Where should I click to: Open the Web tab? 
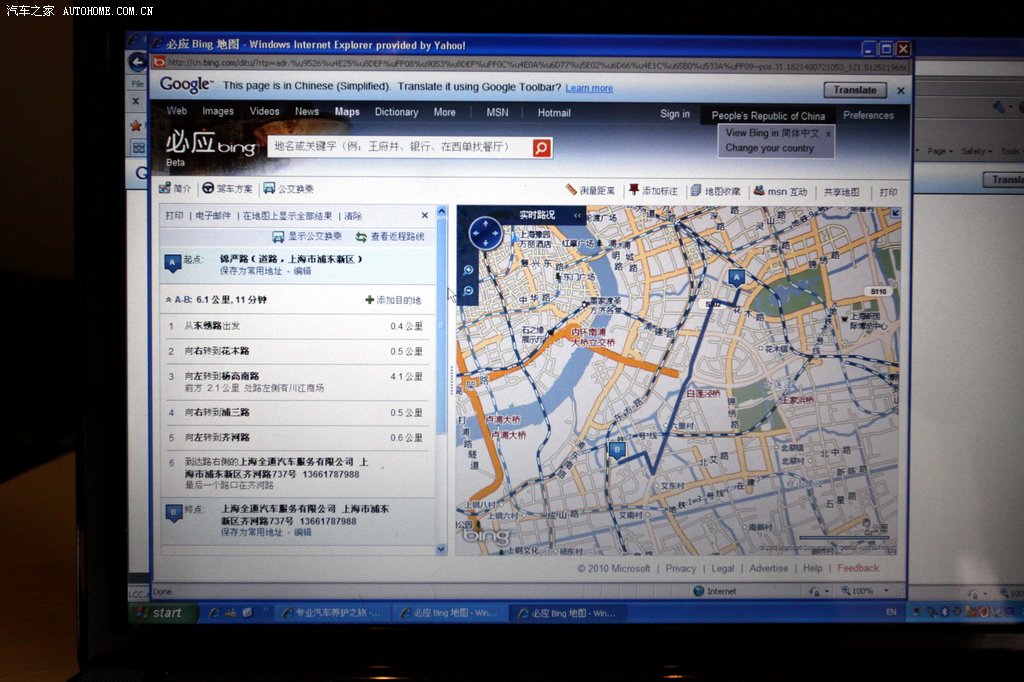[x=176, y=111]
